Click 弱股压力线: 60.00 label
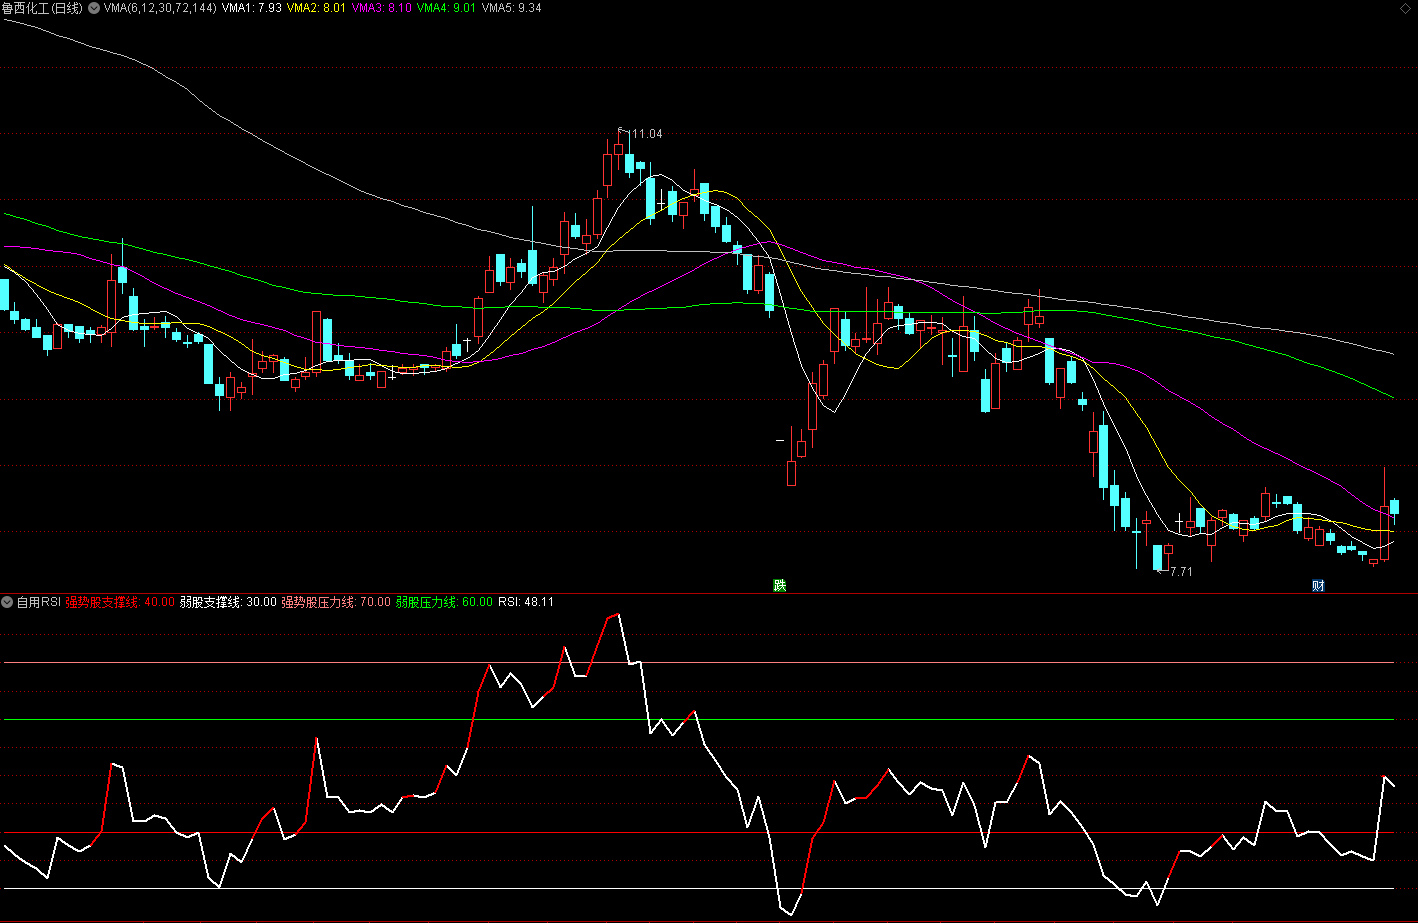Image resolution: width=1418 pixels, height=923 pixels. point(444,602)
